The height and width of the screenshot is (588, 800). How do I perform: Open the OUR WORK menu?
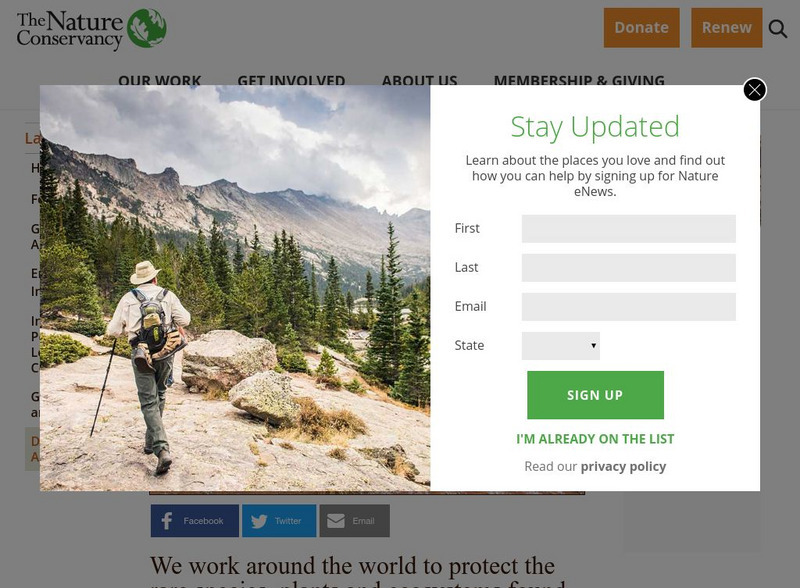(x=160, y=80)
